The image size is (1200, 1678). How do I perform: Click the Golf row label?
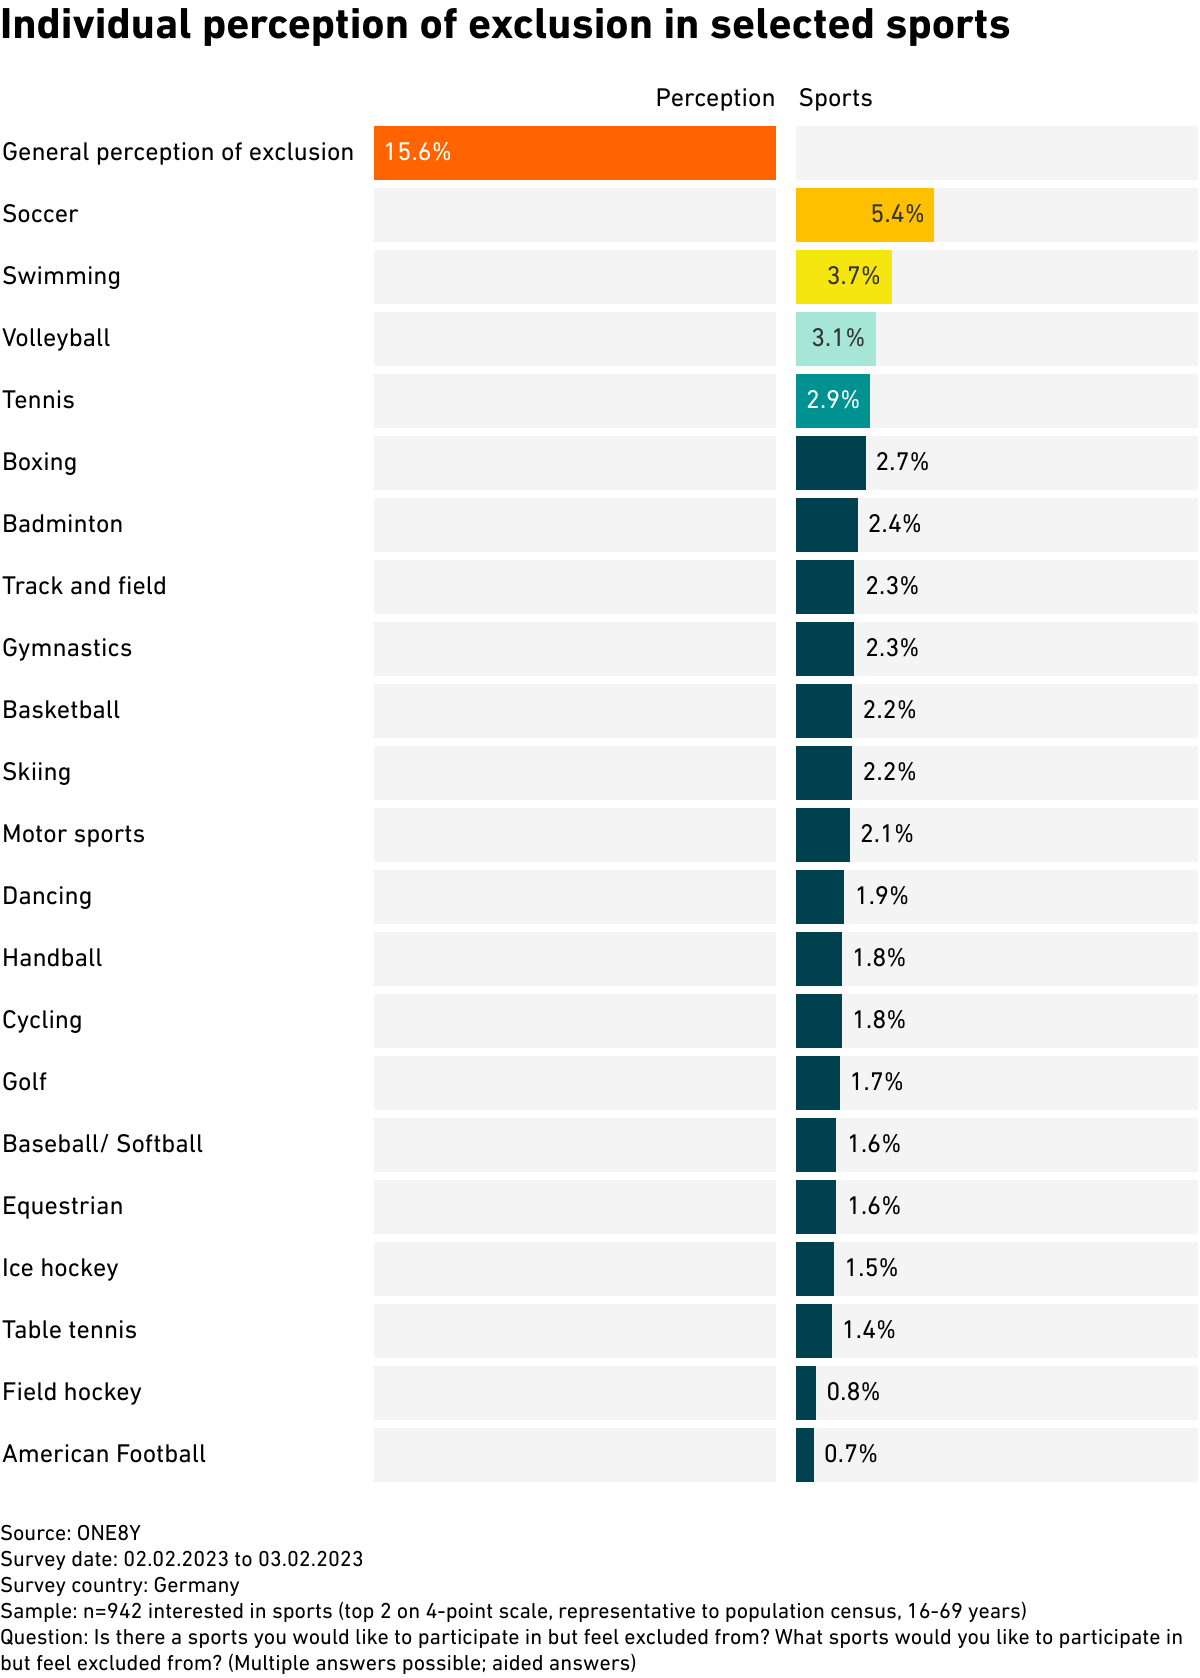tap(25, 1082)
